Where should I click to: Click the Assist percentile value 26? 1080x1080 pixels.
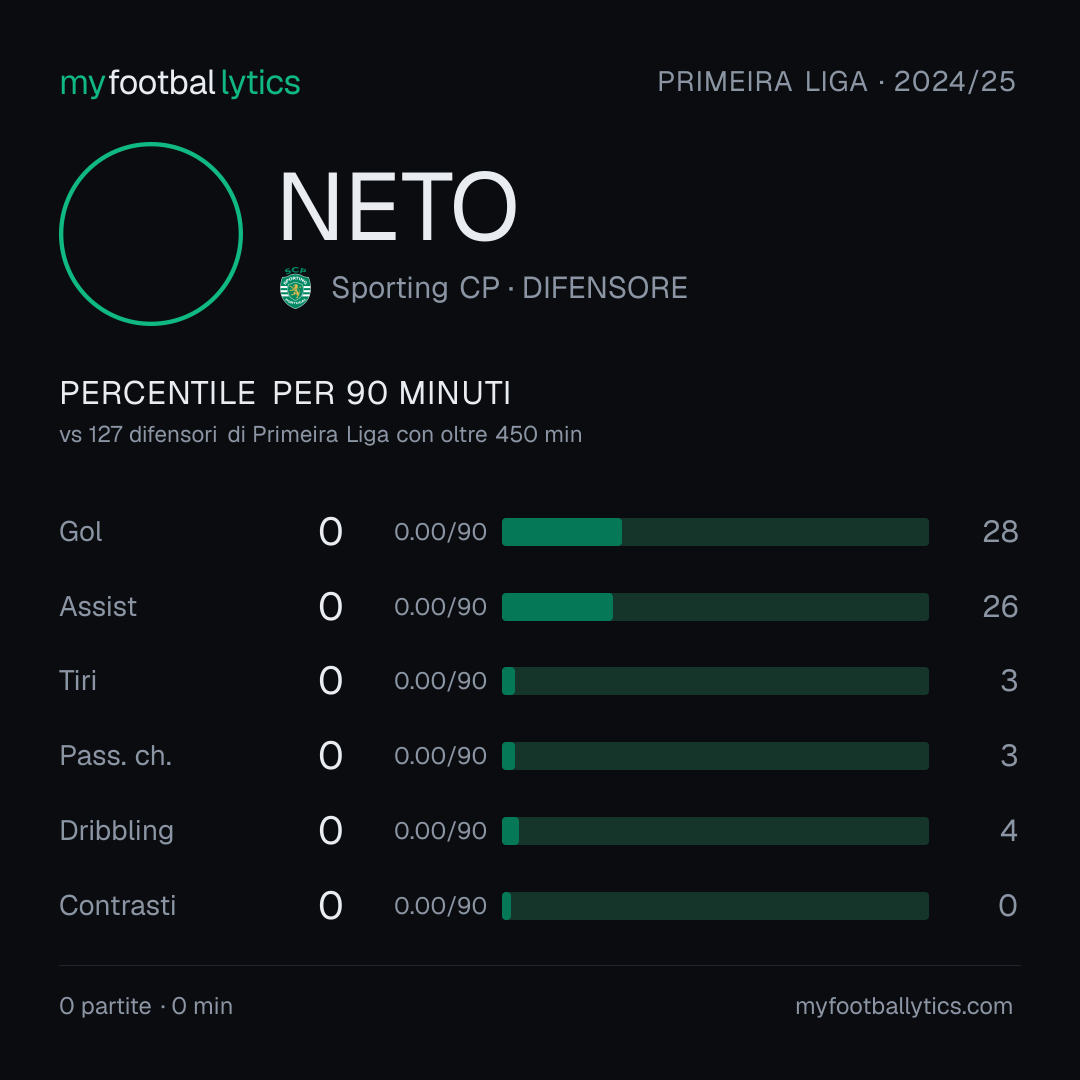pyautogui.click(x=1000, y=607)
